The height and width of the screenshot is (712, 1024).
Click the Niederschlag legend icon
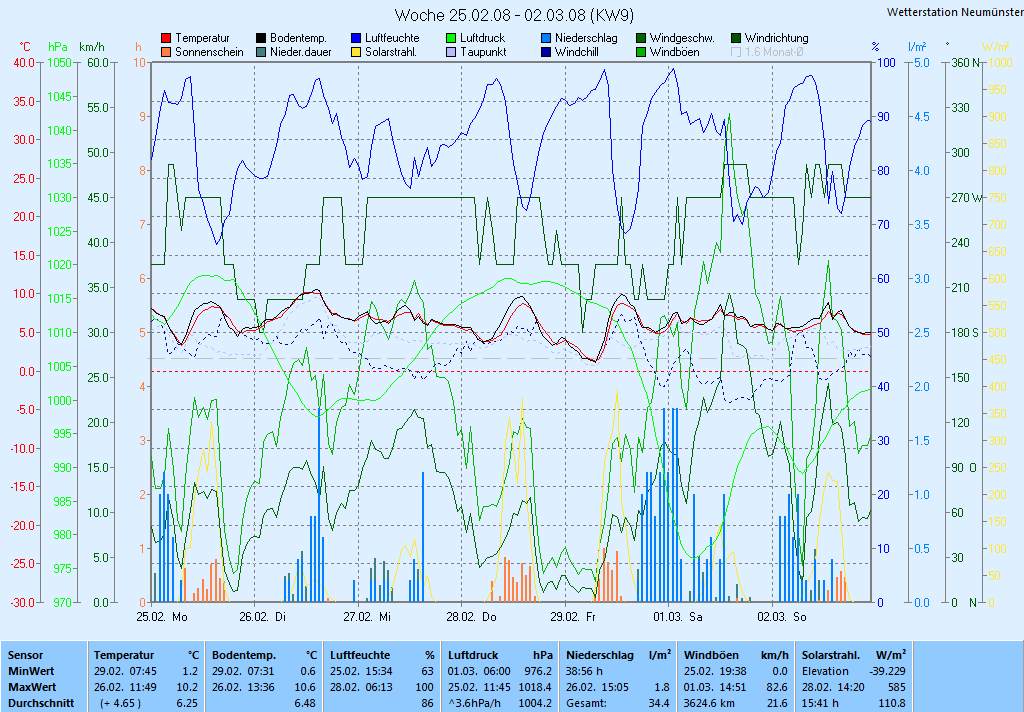[546, 38]
